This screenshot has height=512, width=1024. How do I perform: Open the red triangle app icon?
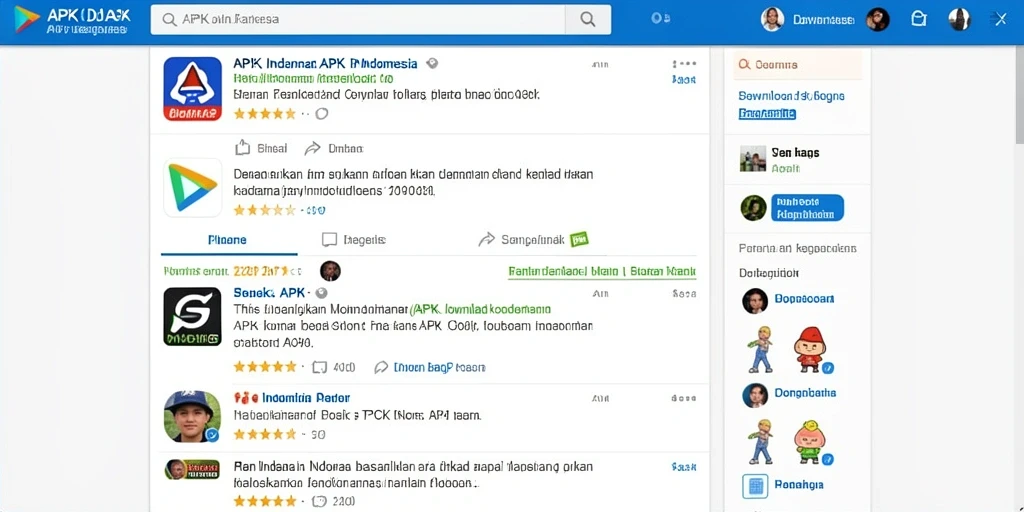point(193,89)
